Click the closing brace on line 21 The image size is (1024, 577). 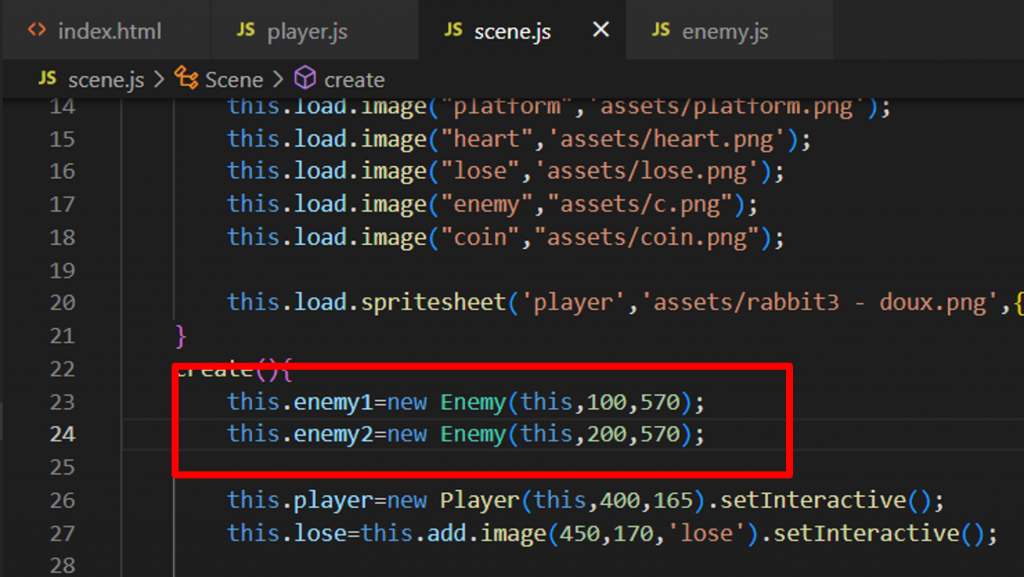[x=181, y=336]
